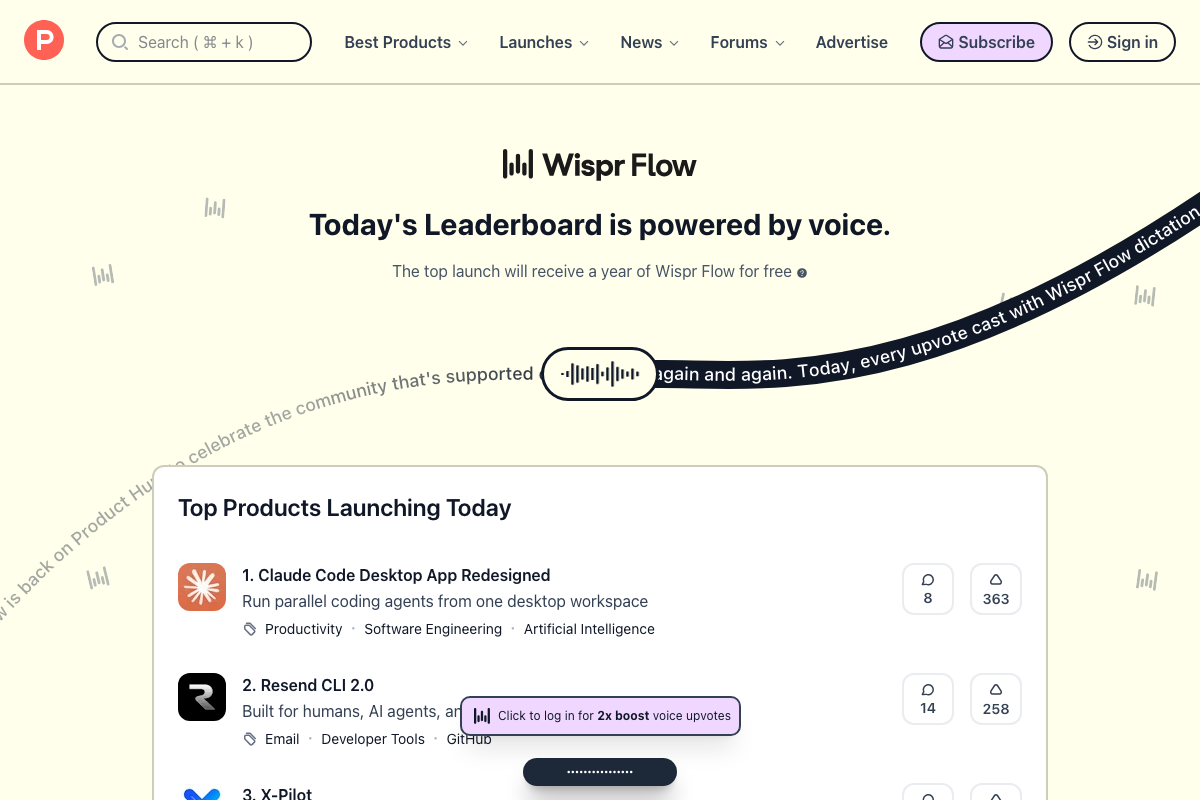Click the Subscribe button

tap(985, 42)
